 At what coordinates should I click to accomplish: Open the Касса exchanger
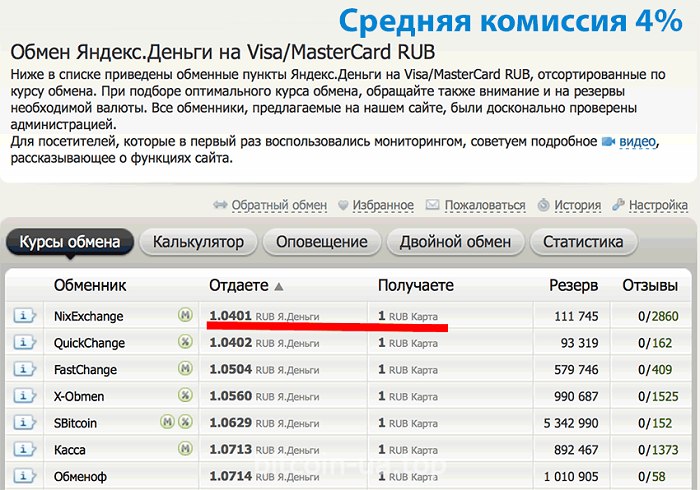tap(70, 450)
